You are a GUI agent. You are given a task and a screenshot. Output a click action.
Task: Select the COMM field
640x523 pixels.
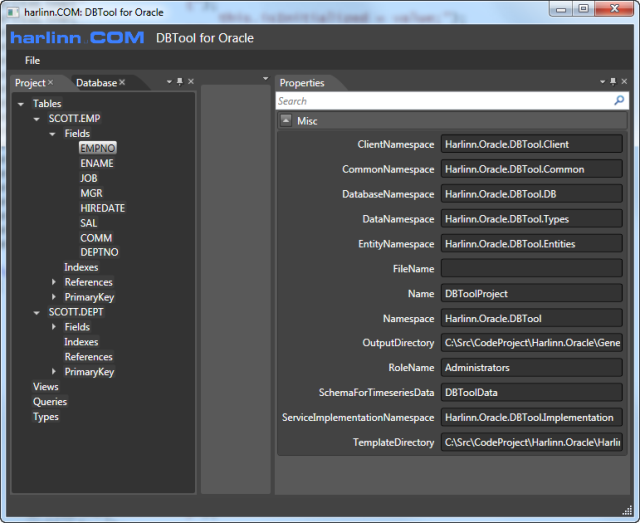coord(96,238)
